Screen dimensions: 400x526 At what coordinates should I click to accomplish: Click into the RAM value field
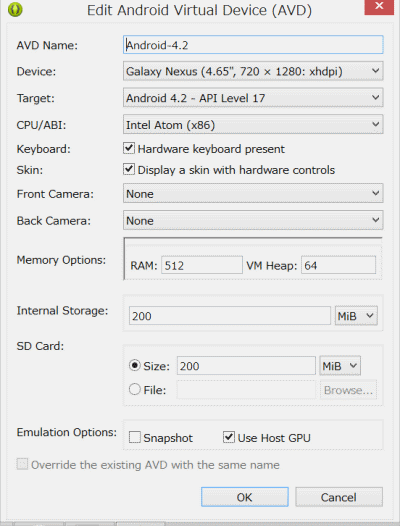(x=202, y=265)
